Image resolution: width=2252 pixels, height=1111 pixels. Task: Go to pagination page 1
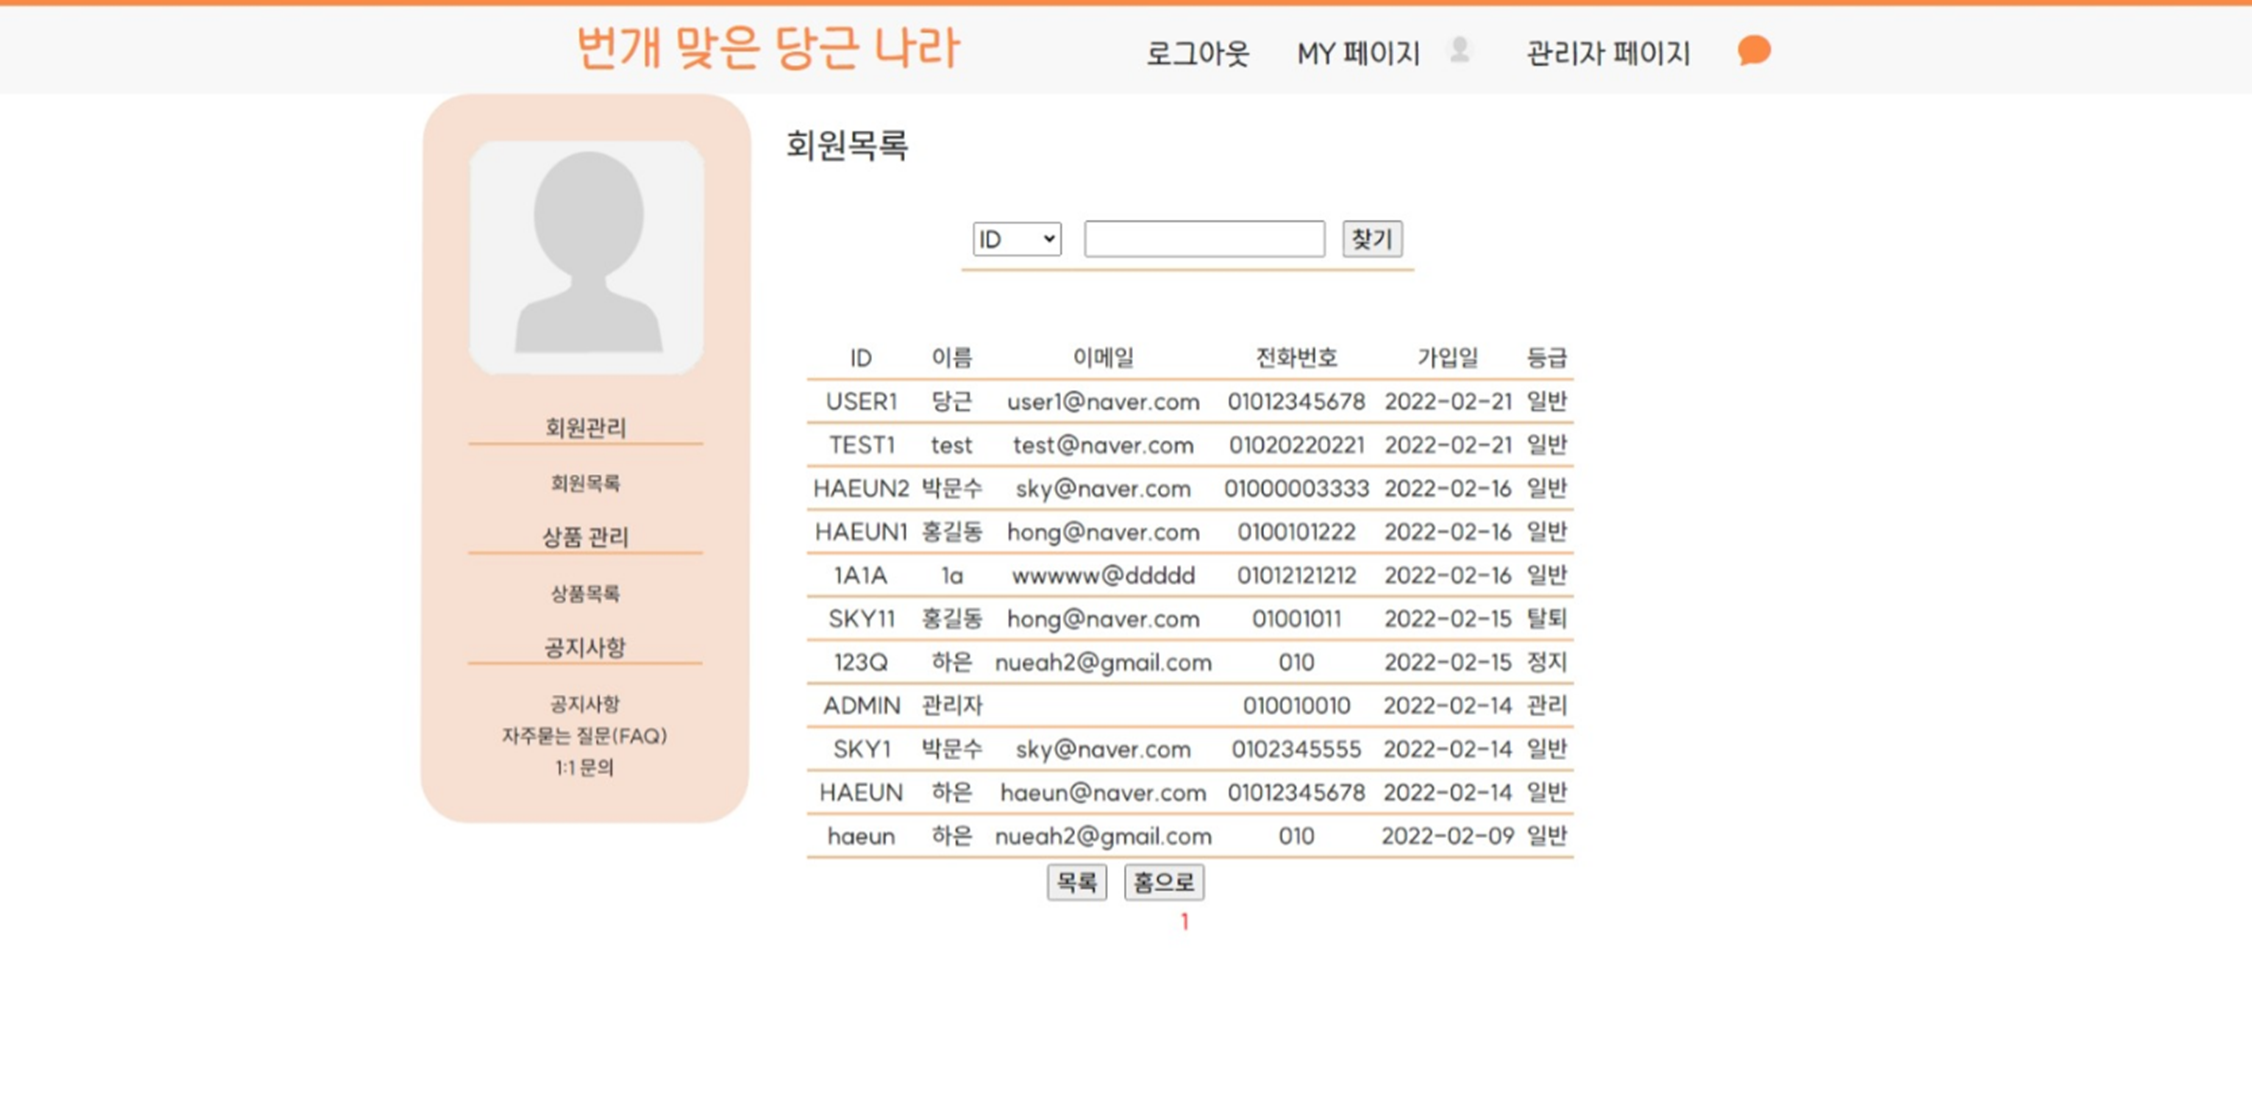pos(1185,922)
